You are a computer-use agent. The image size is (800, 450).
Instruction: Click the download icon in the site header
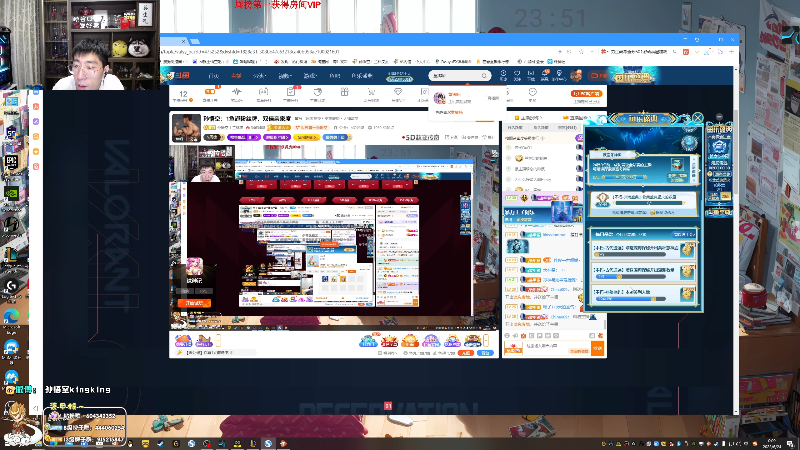pyautogui.click(x=531, y=74)
